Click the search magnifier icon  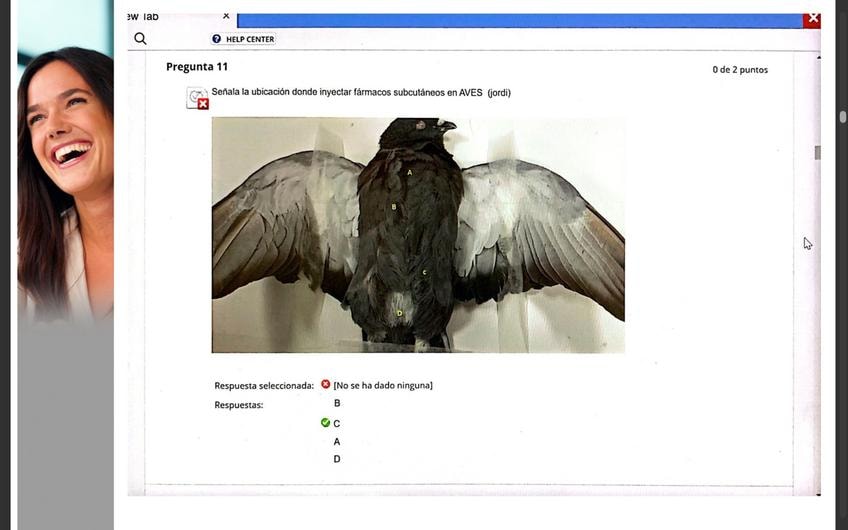(140, 38)
